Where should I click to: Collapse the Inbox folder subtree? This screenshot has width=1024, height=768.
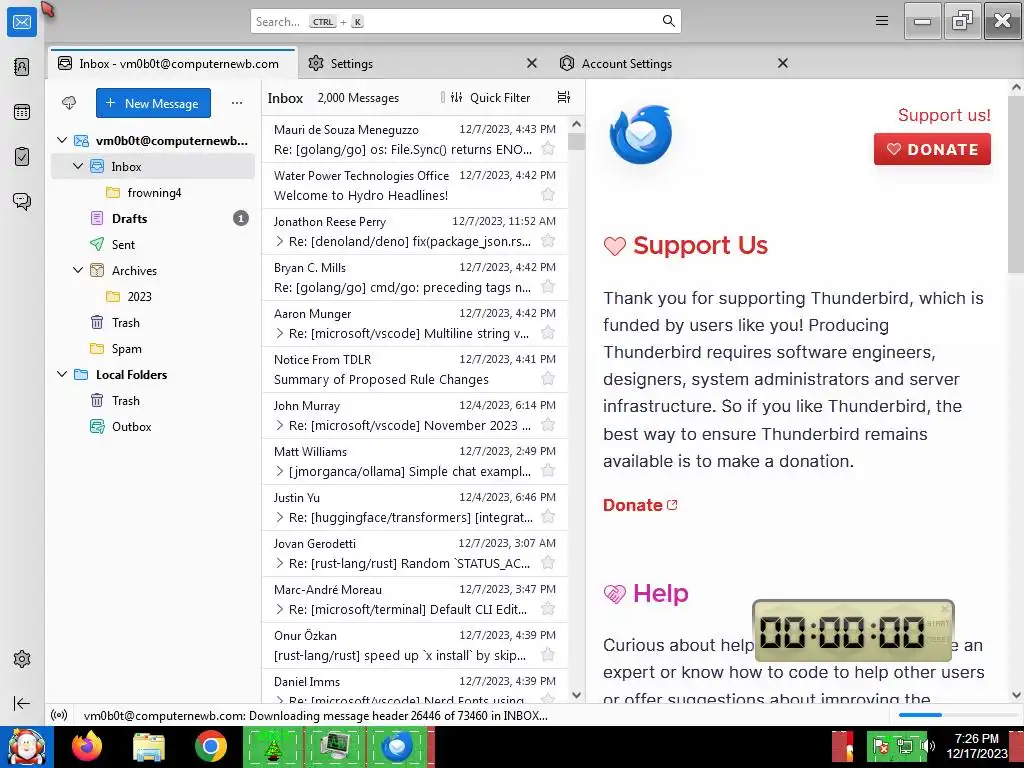point(78,167)
